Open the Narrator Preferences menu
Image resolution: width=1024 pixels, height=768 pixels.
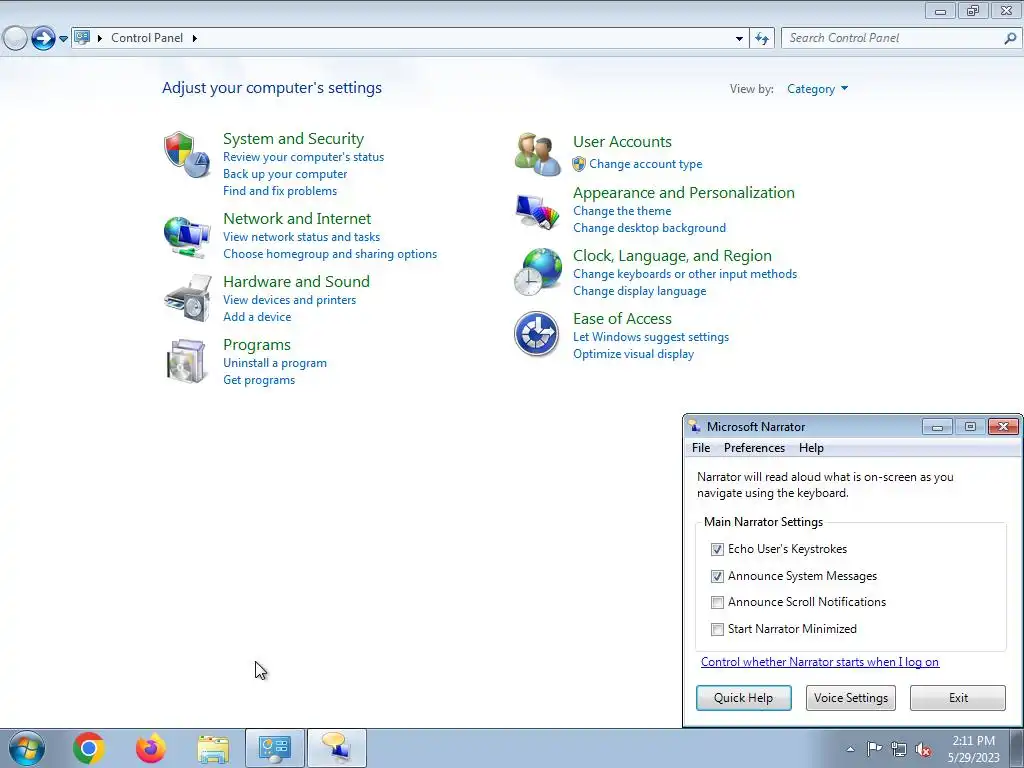click(754, 448)
